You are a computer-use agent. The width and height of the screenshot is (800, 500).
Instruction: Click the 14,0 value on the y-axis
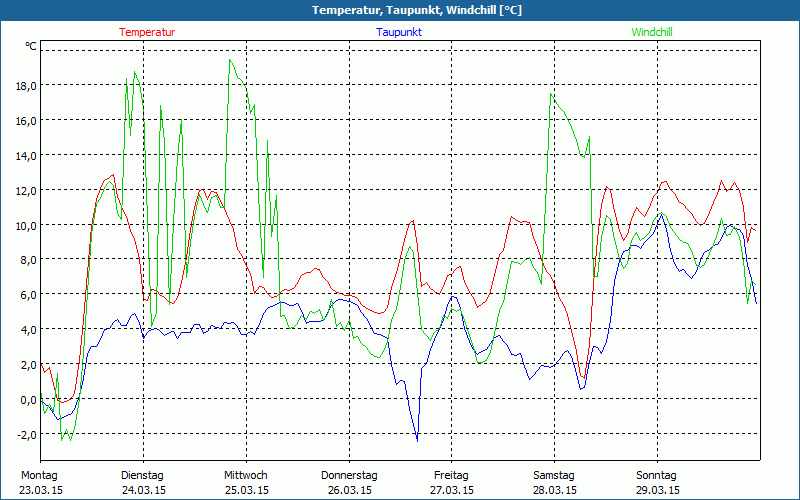click(x=27, y=155)
